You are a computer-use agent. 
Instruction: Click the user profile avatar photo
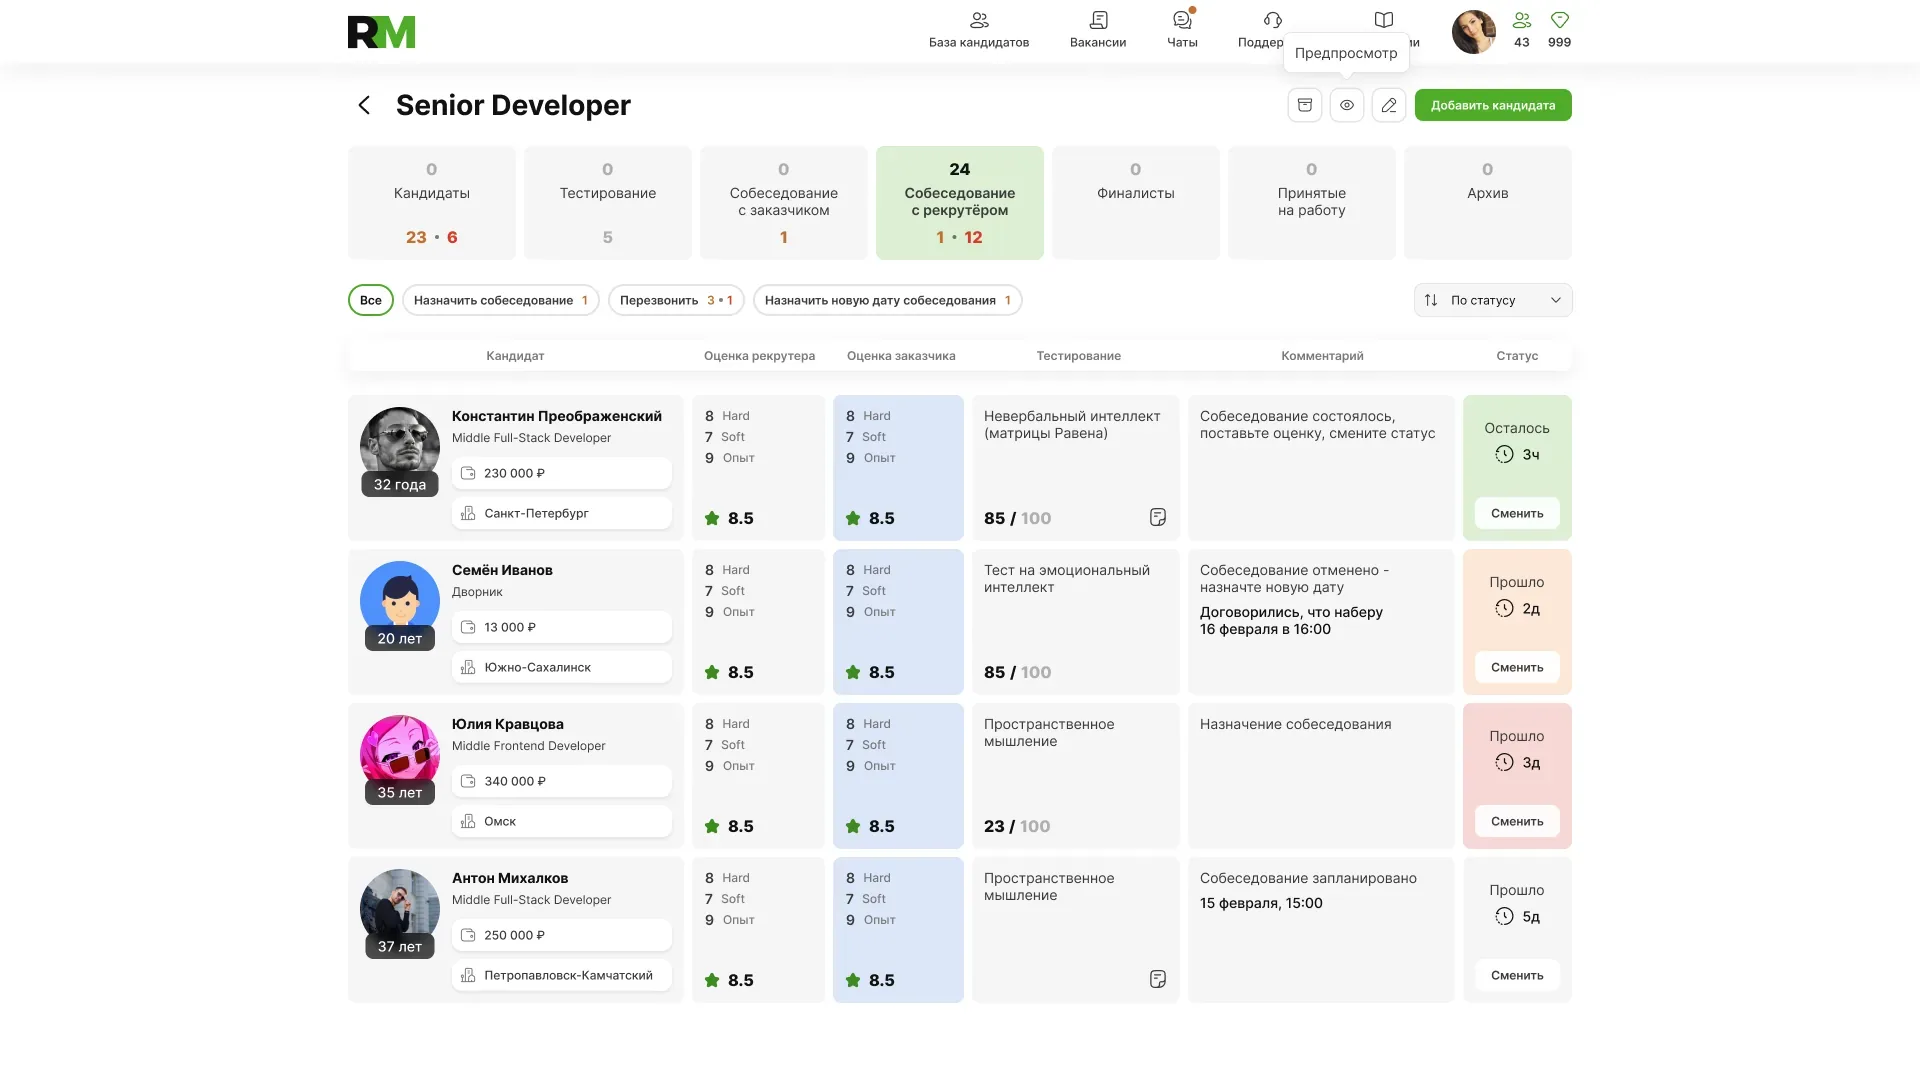[1474, 32]
